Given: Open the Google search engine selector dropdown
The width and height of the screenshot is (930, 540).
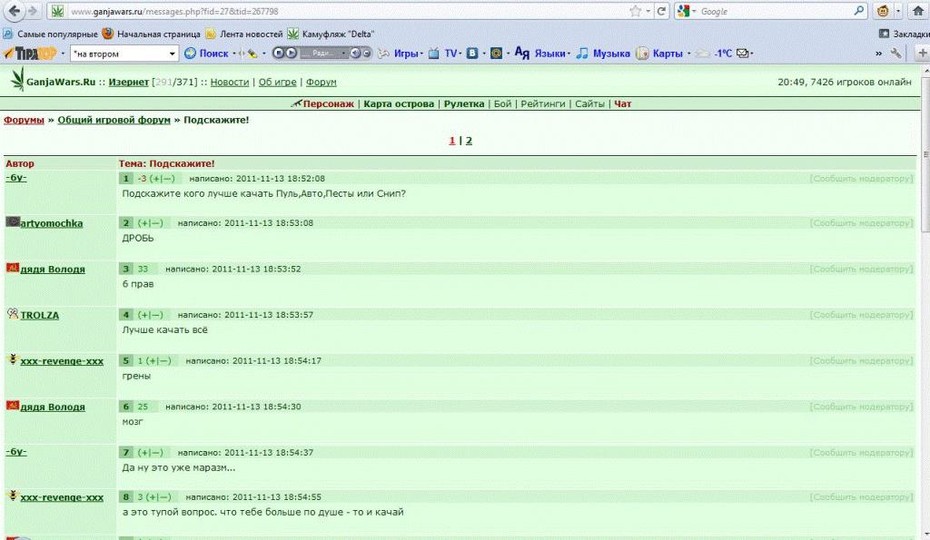Looking at the screenshot, I should click(x=687, y=11).
